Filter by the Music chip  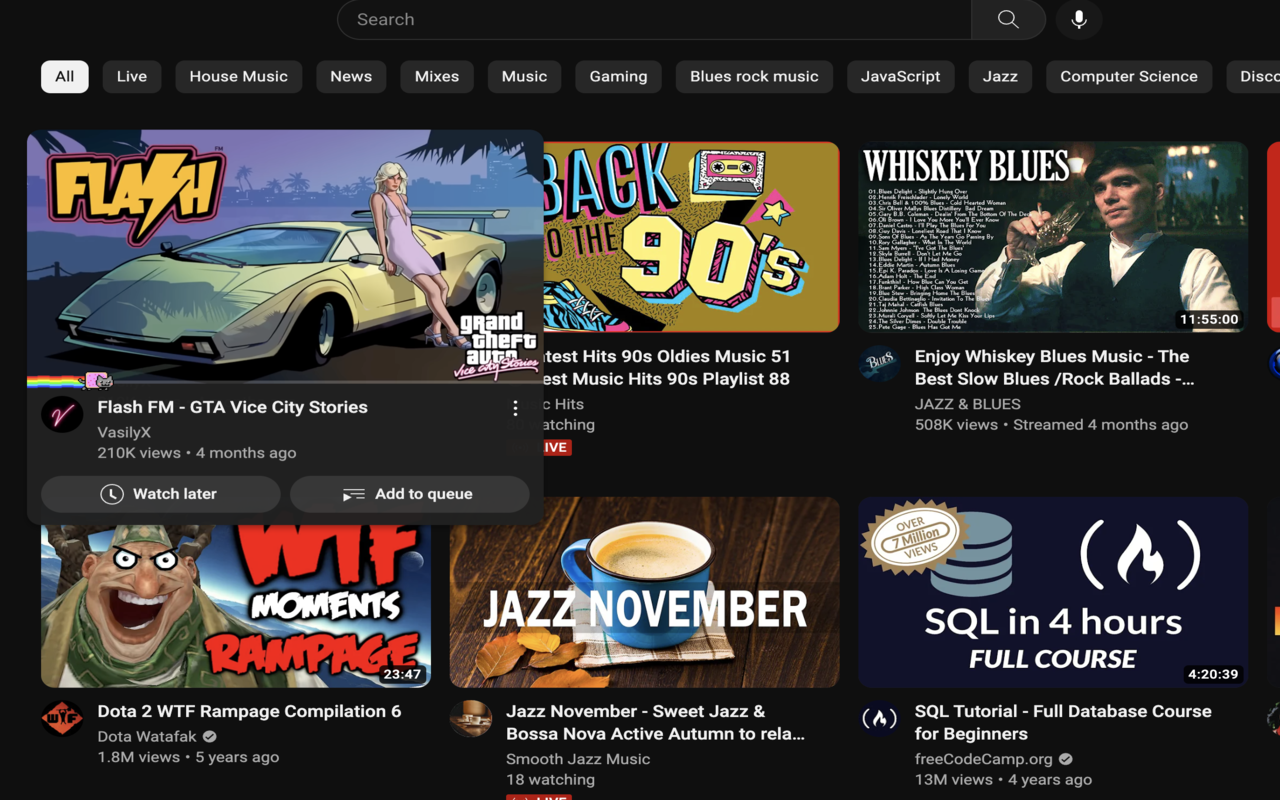pos(525,77)
